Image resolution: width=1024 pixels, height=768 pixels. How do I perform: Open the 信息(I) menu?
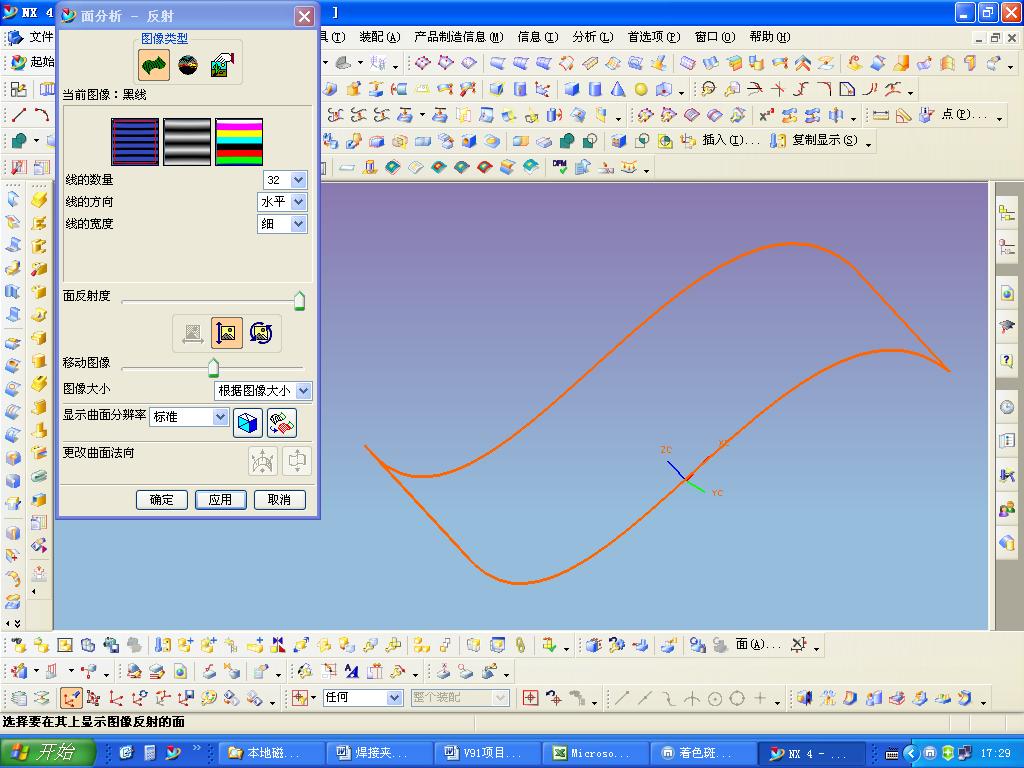tap(538, 37)
